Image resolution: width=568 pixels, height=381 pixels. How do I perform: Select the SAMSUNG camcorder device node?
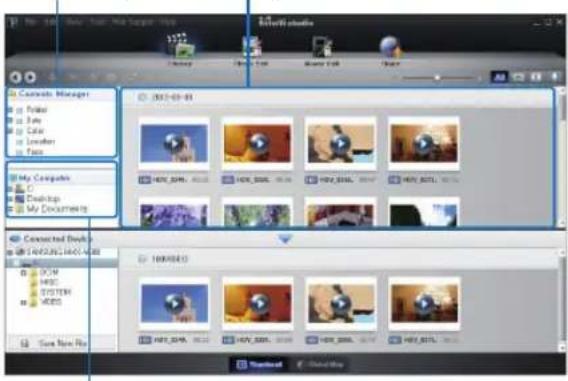(63, 252)
